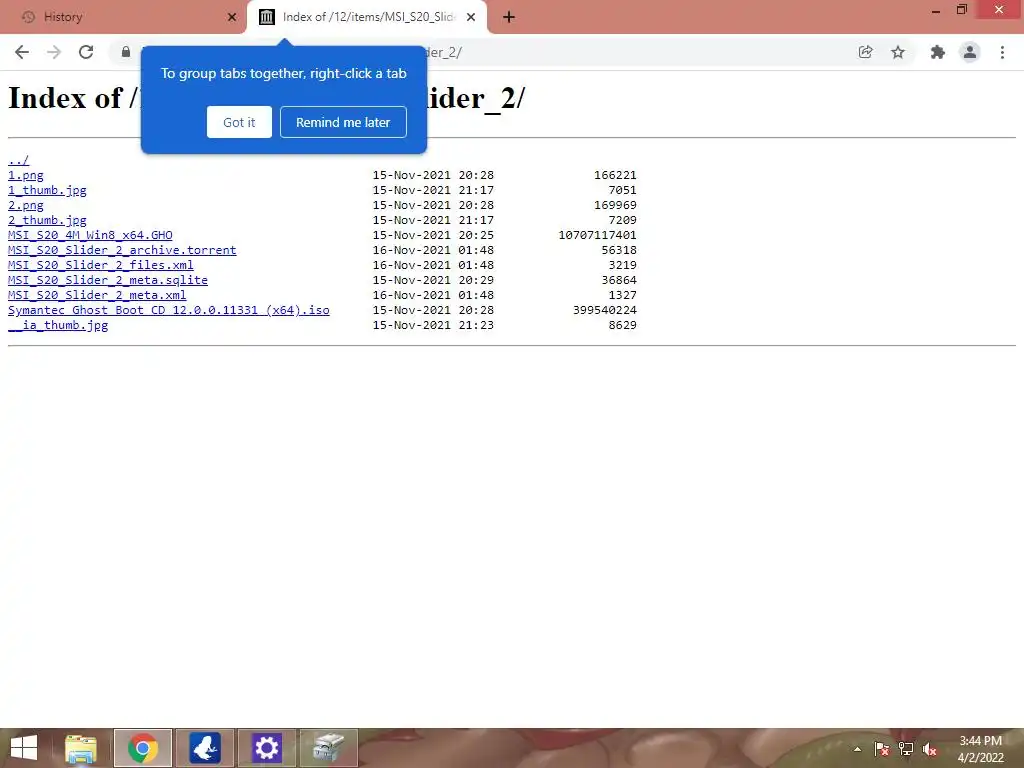Screen dimensions: 1024x768
Task: Restore down the Chrome window
Action: [962, 10]
